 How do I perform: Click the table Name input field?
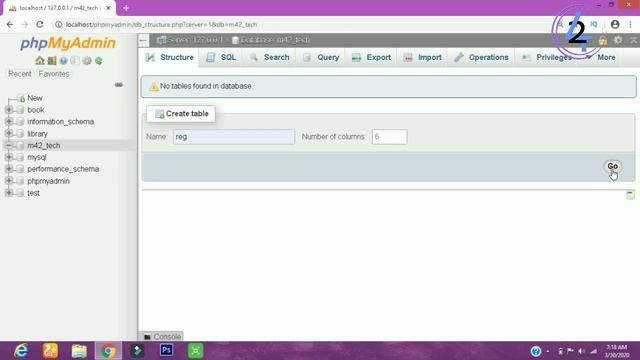(x=234, y=137)
